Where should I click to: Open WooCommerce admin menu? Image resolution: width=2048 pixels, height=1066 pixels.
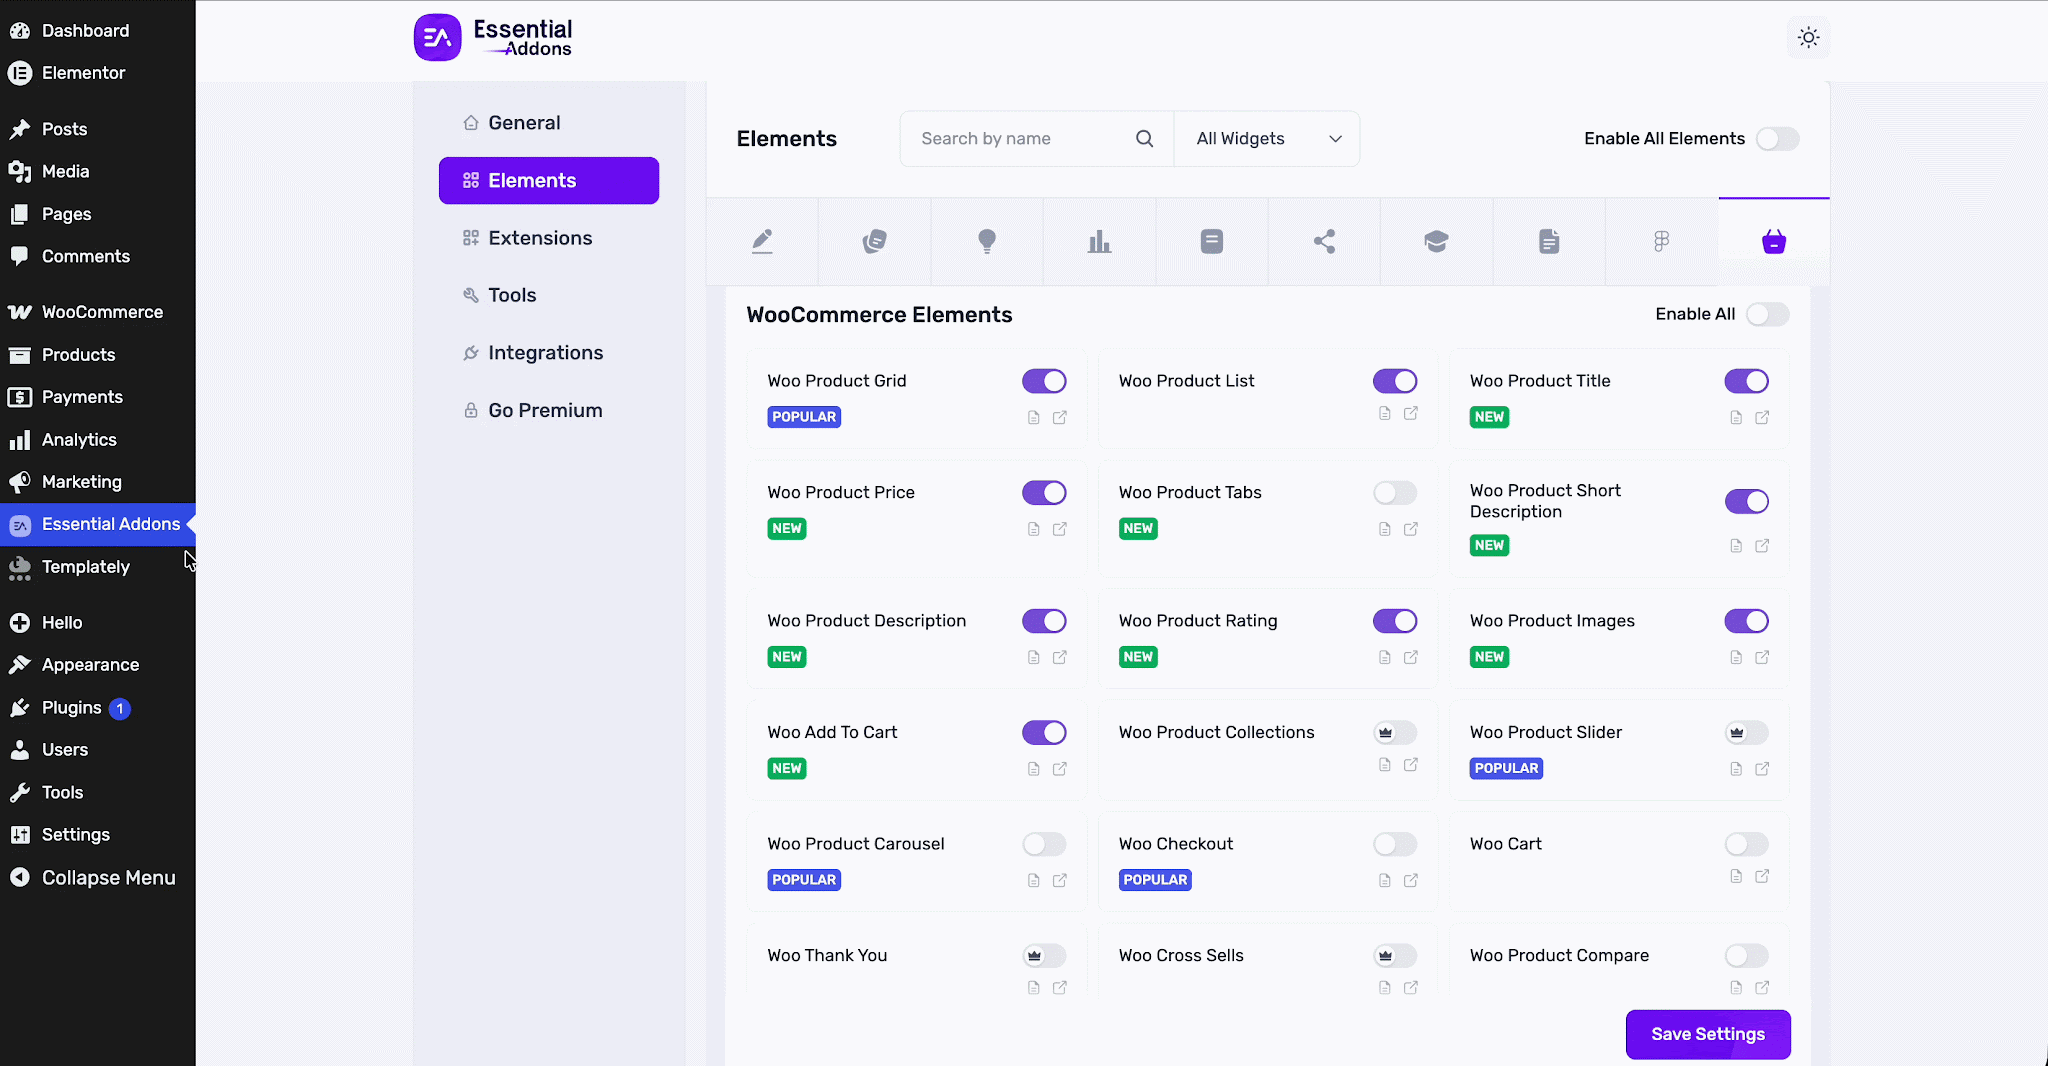[x=98, y=312]
